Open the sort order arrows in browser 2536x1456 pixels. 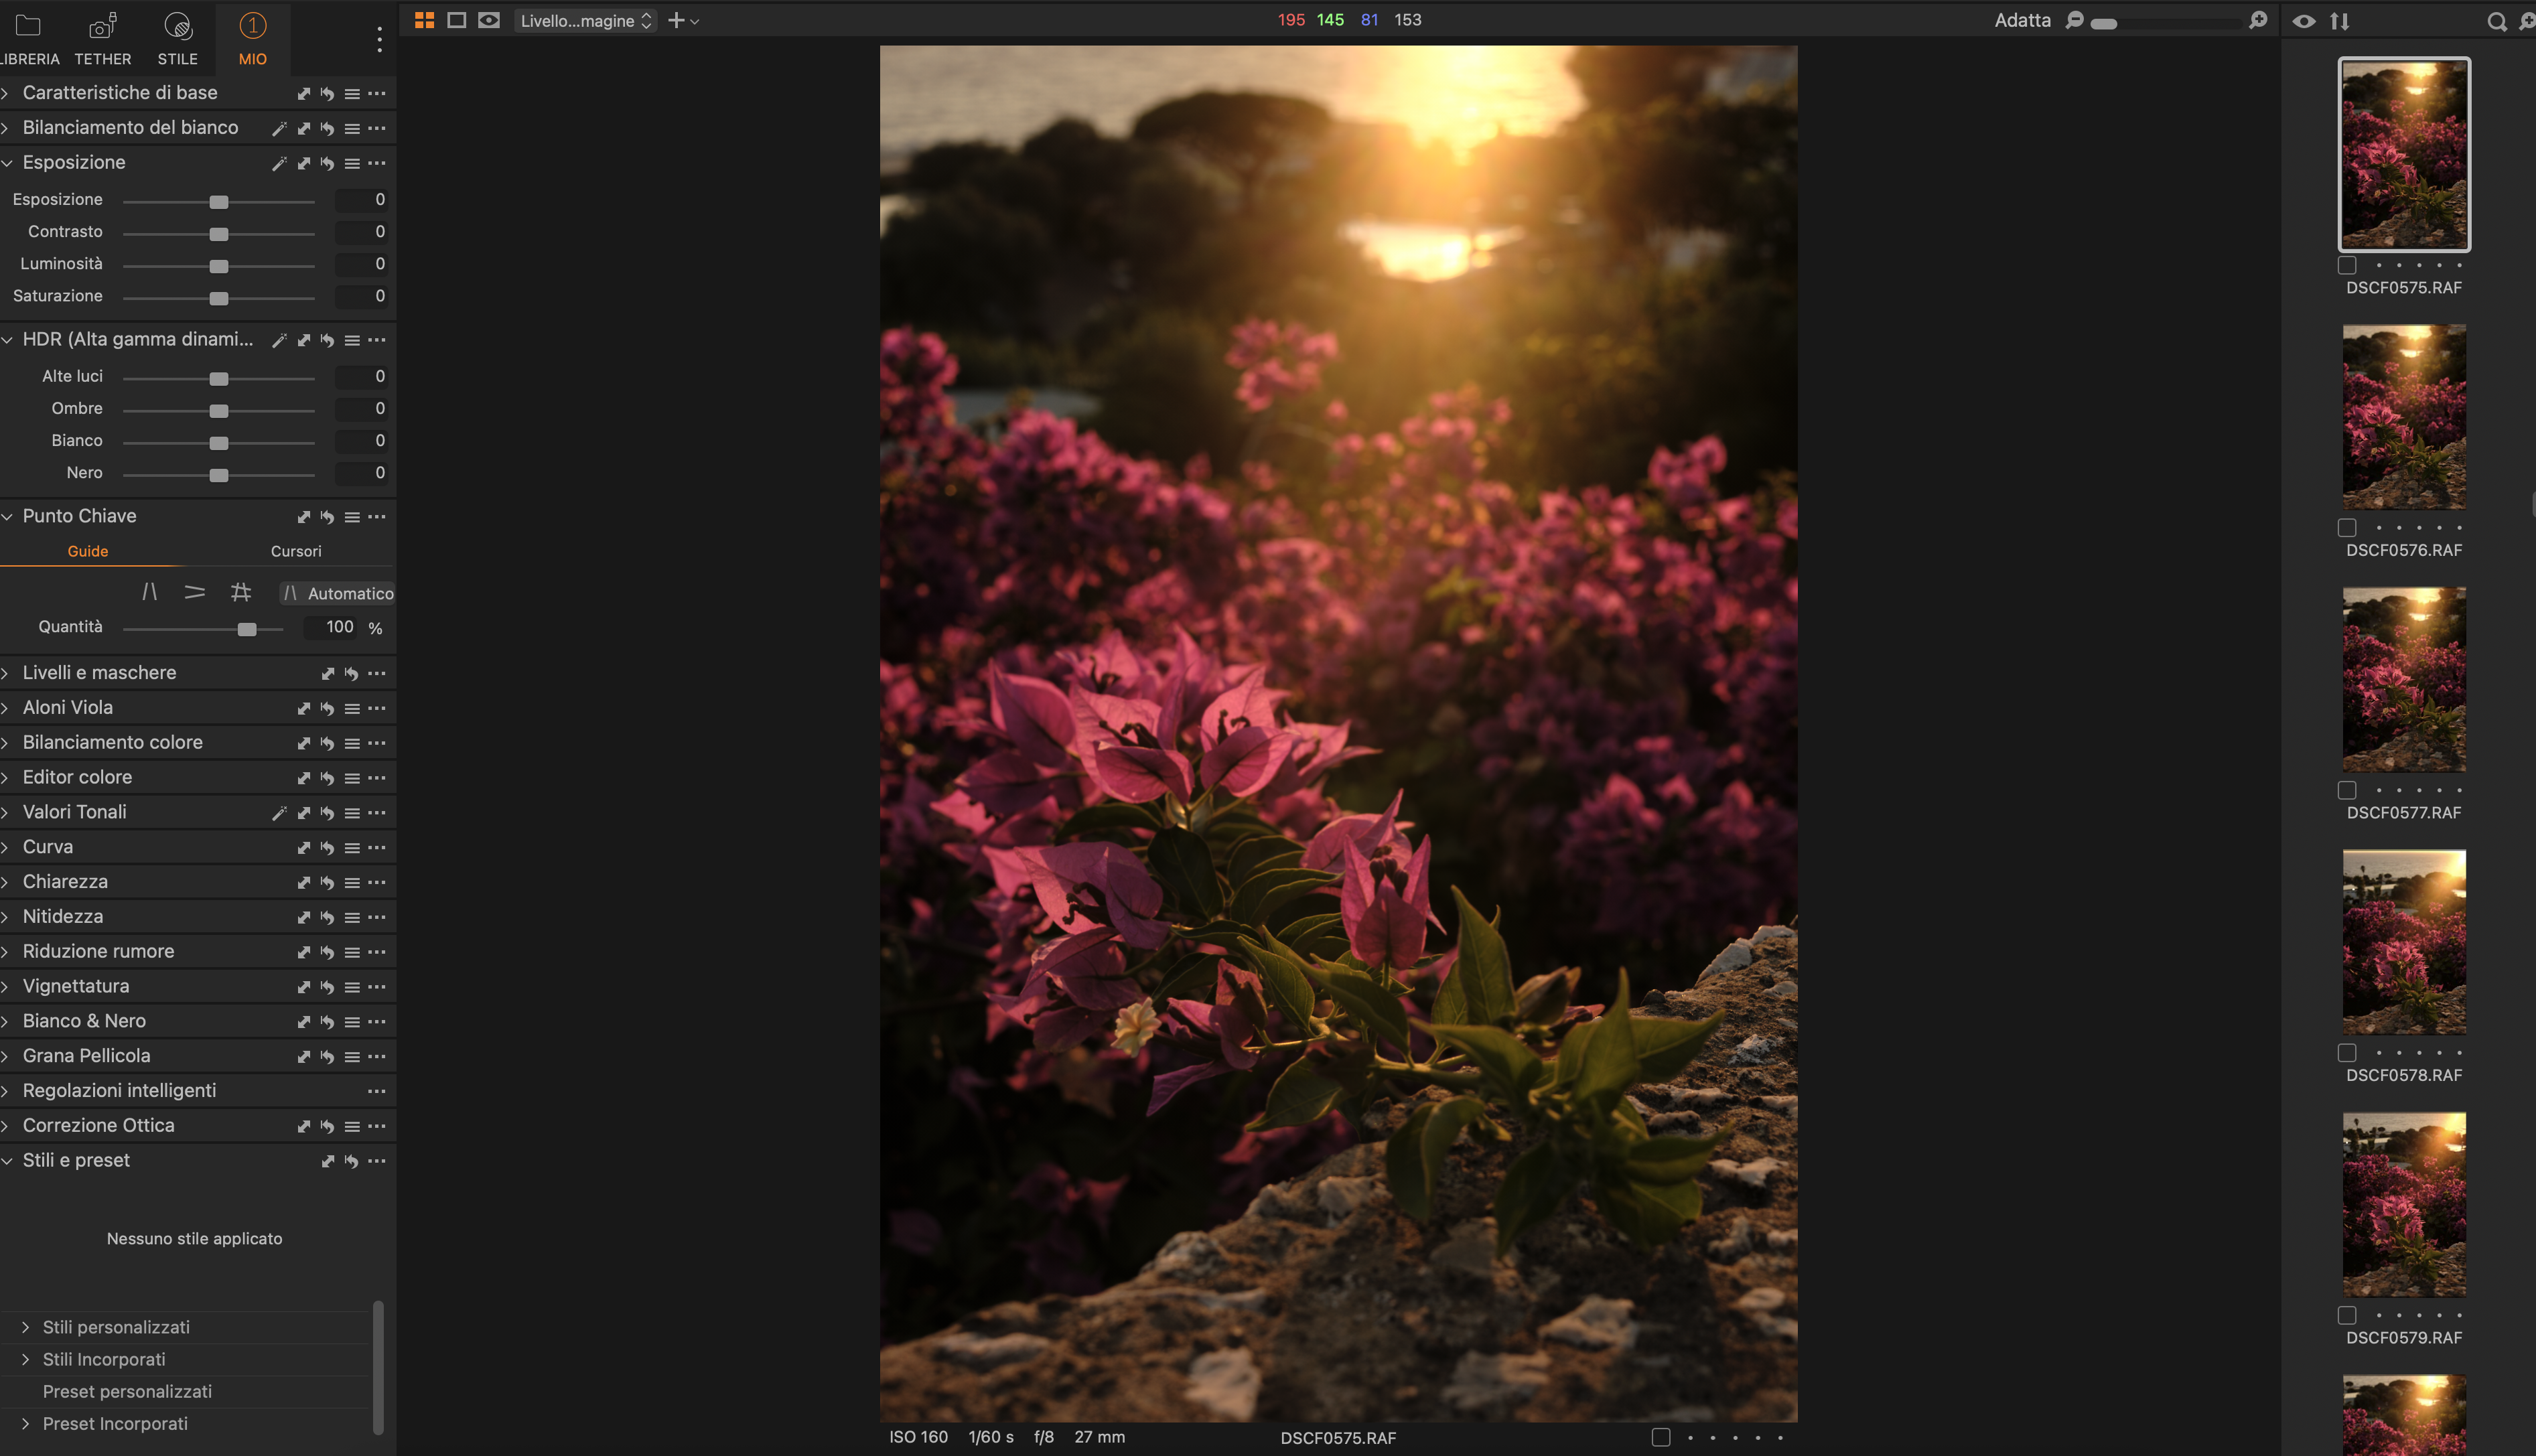click(x=2339, y=21)
